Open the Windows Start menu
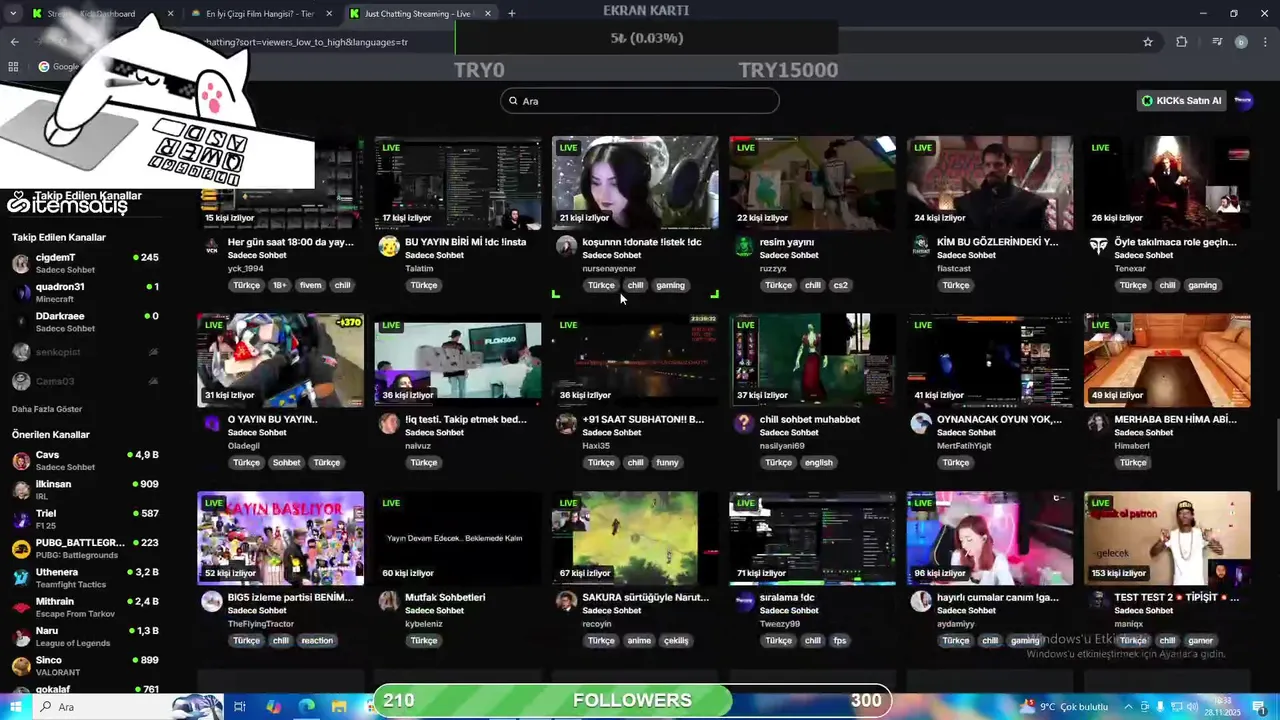The height and width of the screenshot is (720, 1280). [x=14, y=707]
